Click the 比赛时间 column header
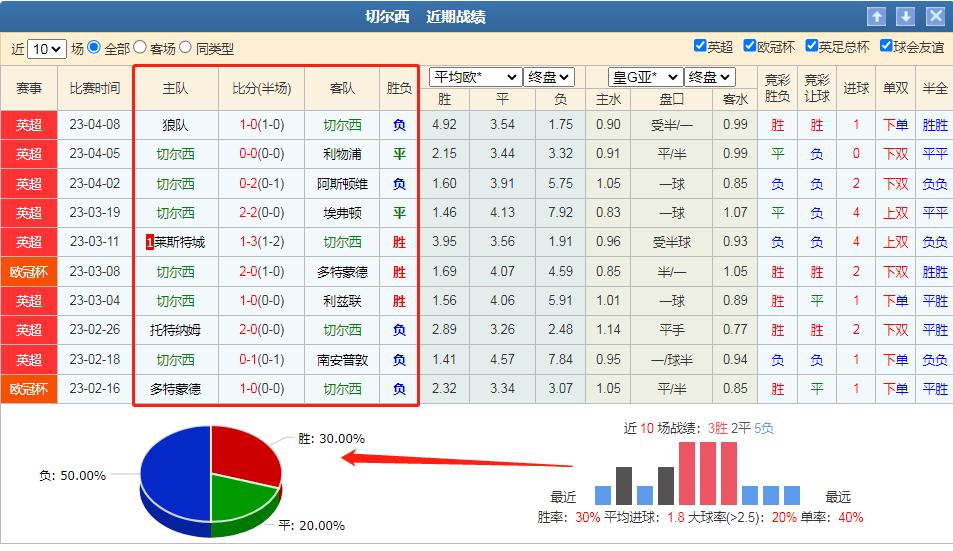The width and height of the screenshot is (953, 551). tap(95, 88)
